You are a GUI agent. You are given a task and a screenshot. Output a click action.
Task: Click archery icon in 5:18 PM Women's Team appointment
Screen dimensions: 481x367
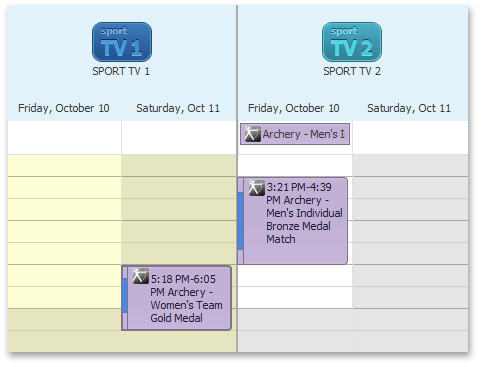pos(140,276)
